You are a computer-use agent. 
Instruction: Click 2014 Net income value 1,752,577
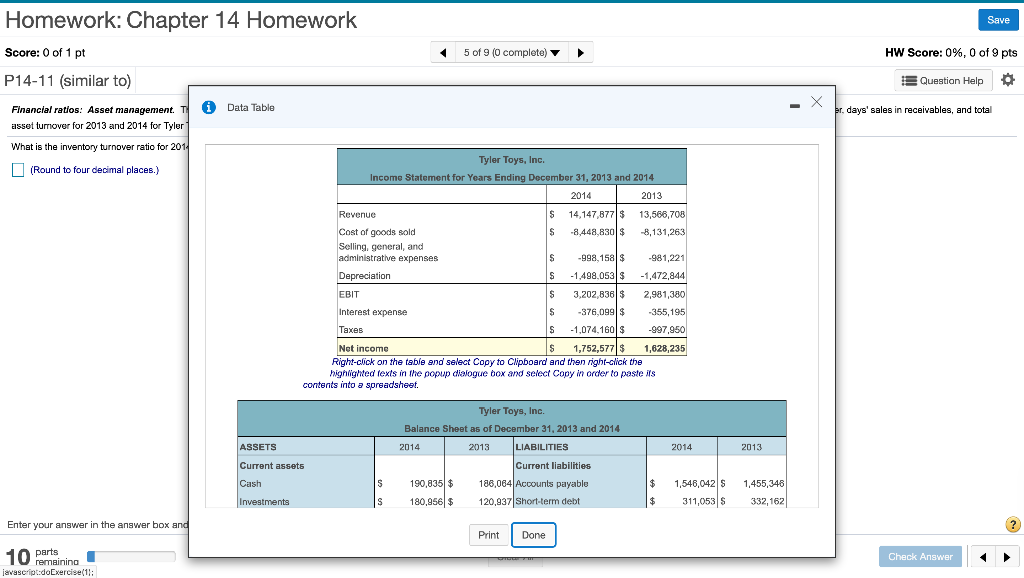(x=594, y=349)
